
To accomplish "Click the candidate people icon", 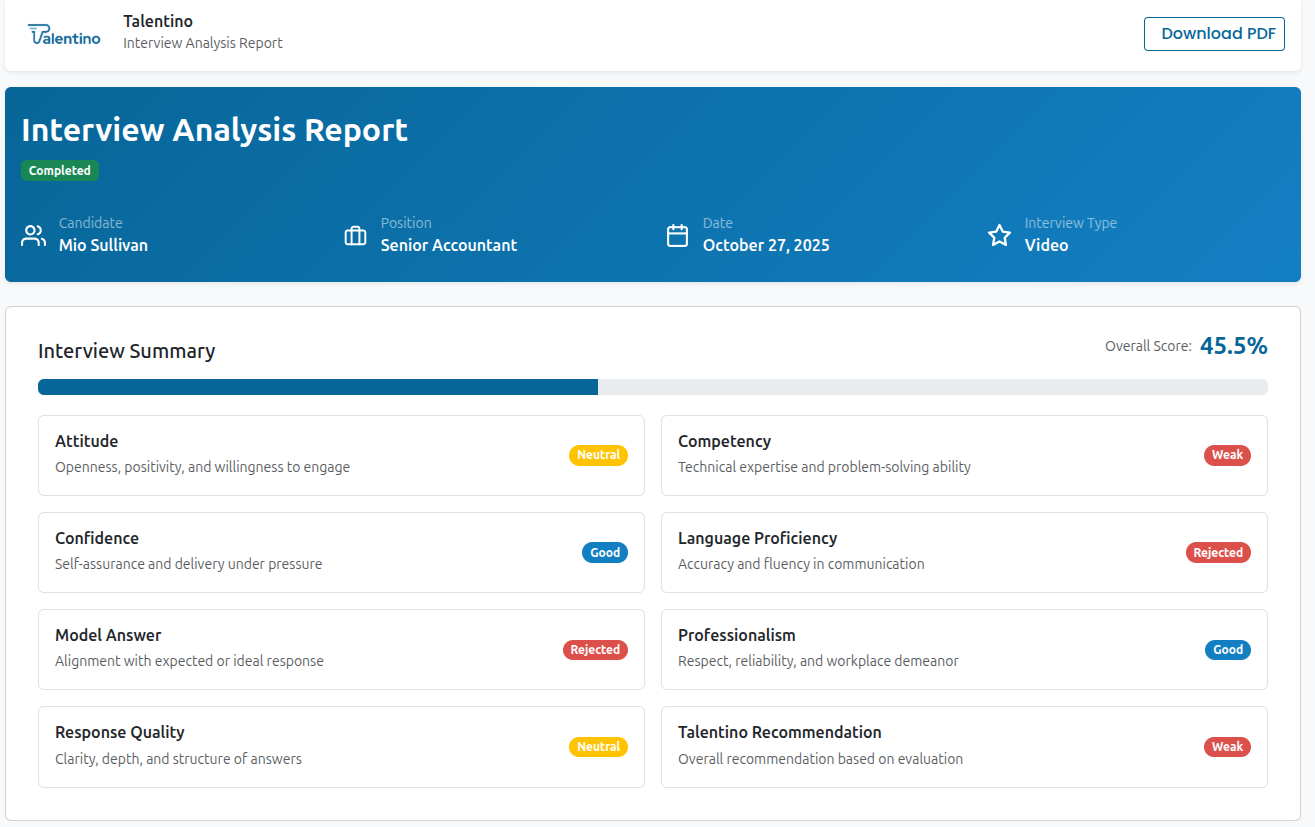I will [34, 236].
